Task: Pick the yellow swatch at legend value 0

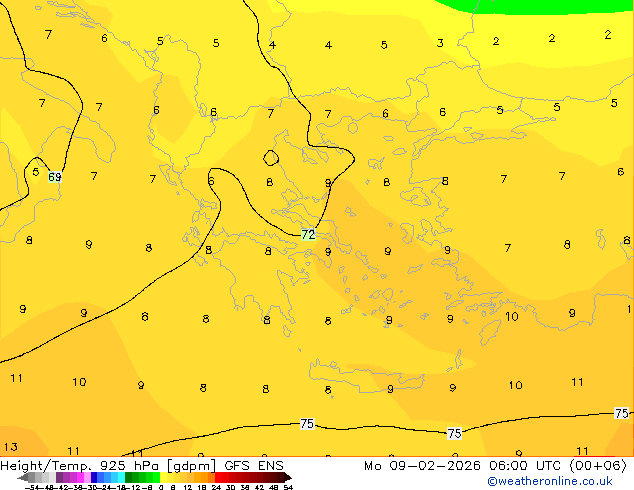Action: [x=164, y=477]
